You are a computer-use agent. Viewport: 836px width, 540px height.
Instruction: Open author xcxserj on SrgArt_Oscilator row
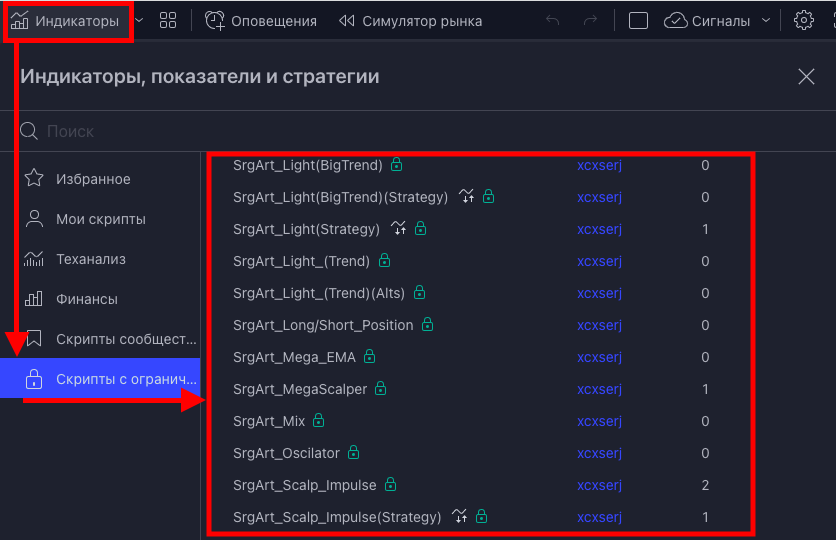(x=599, y=453)
